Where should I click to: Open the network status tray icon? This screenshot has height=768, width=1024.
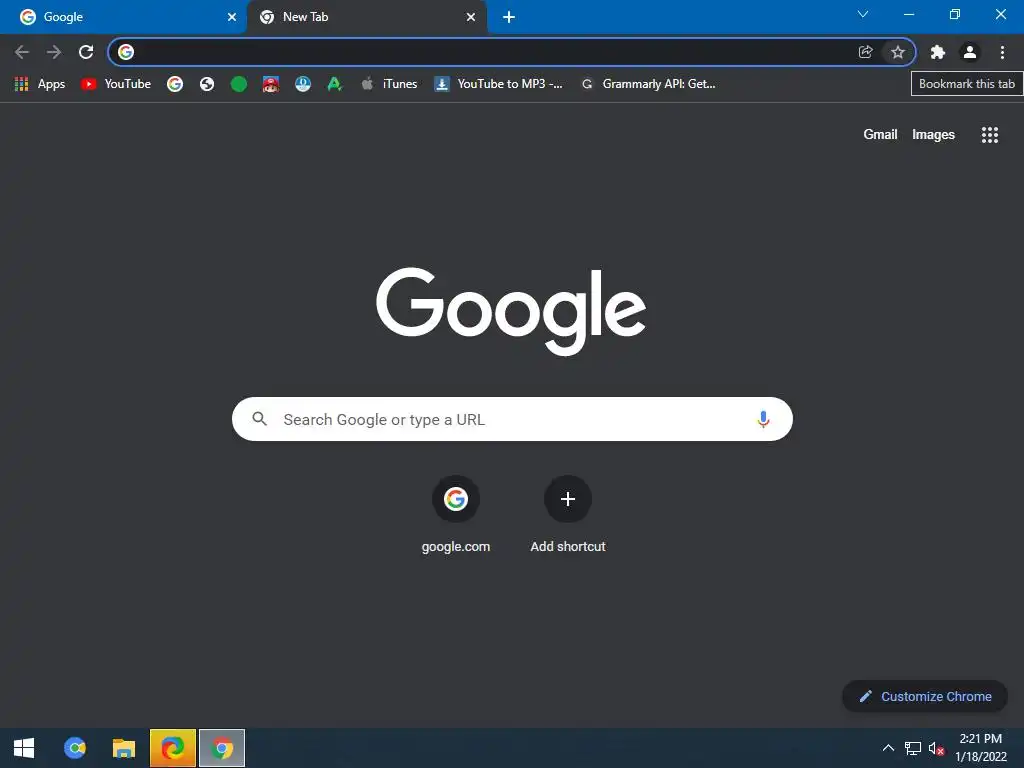912,748
